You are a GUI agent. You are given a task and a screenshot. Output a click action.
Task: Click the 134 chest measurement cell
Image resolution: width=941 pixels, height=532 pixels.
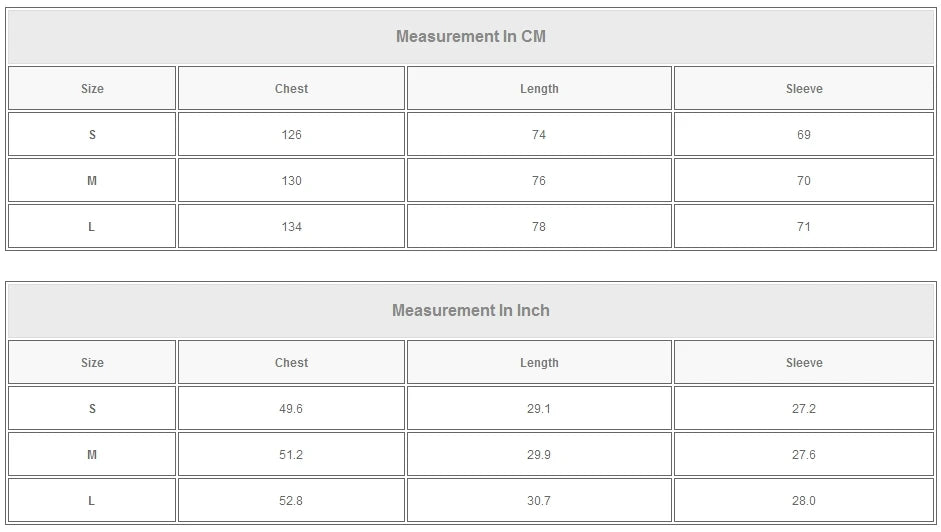[x=291, y=227]
